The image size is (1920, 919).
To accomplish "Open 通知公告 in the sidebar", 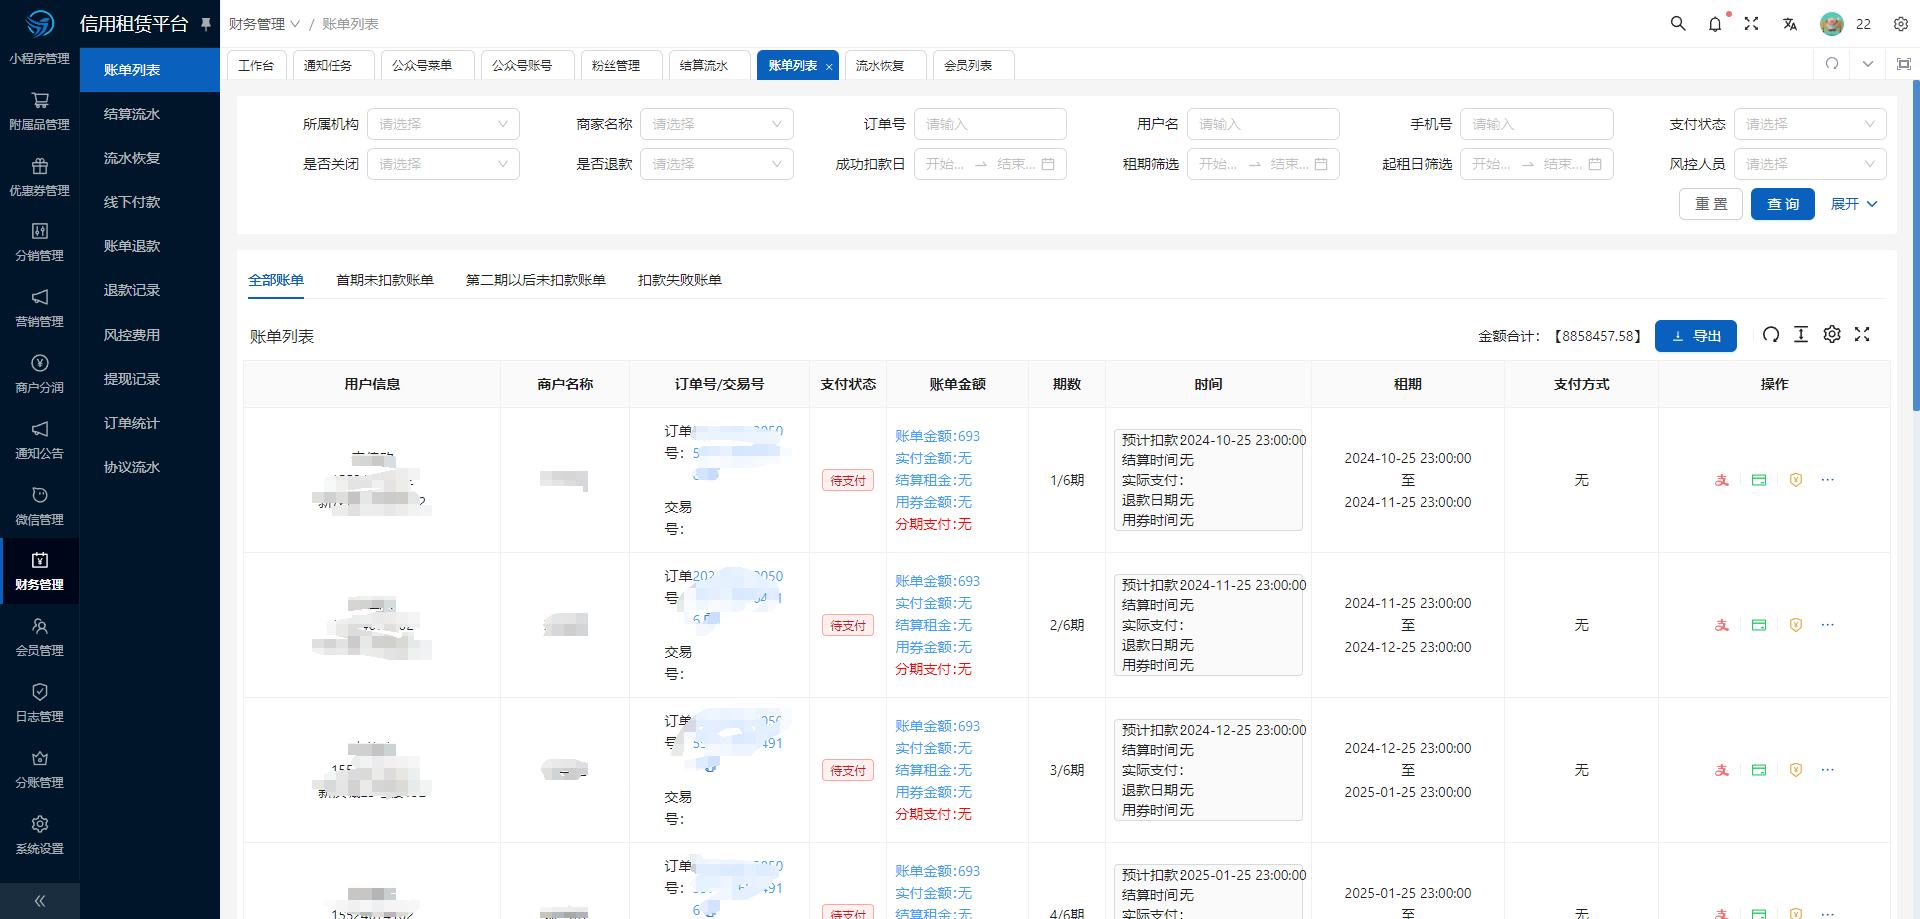I will (40, 440).
